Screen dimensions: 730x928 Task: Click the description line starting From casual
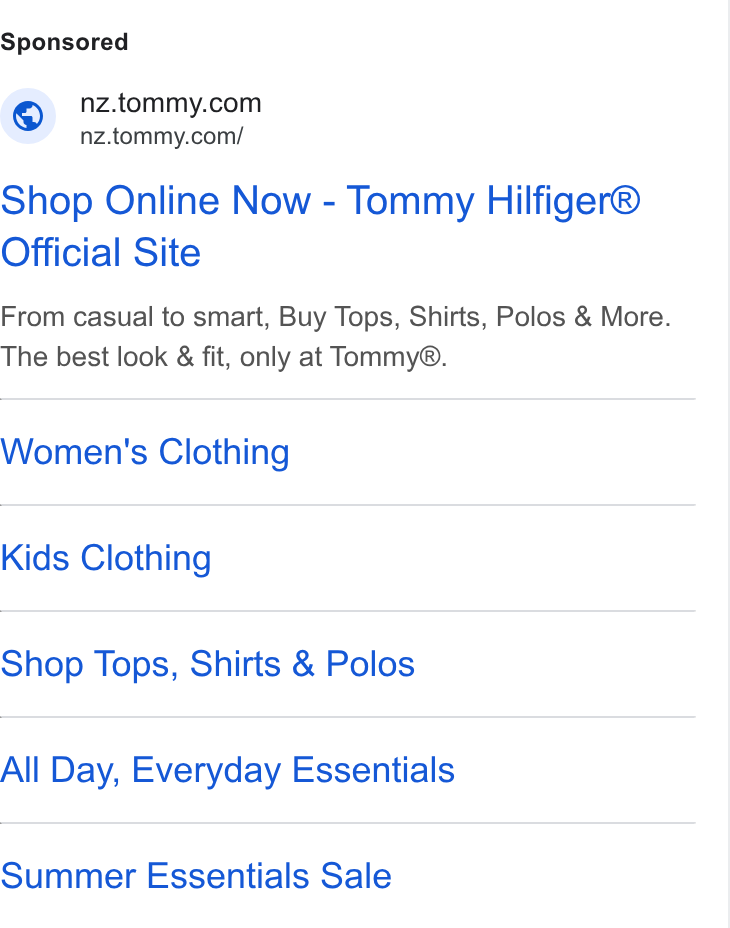tap(336, 317)
